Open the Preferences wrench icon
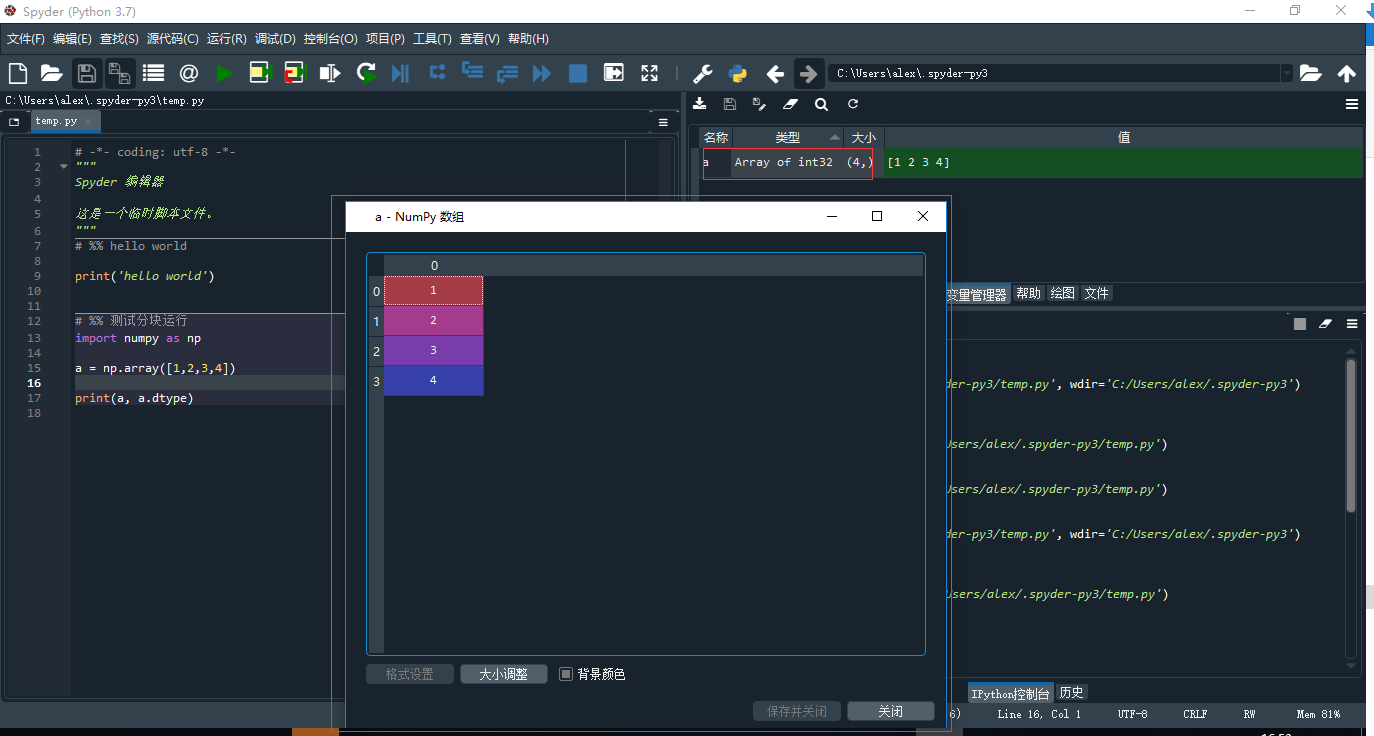Screen dimensions: 1374x736 (702, 73)
